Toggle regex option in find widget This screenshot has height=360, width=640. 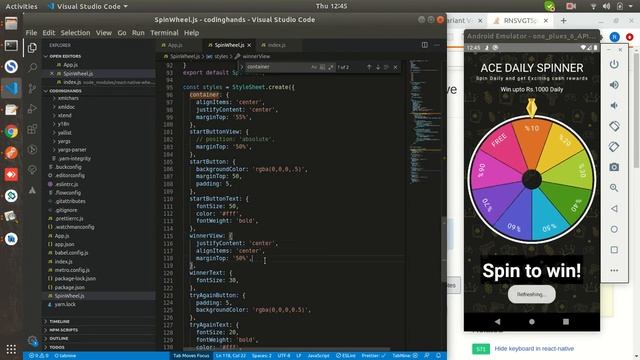coord(330,67)
